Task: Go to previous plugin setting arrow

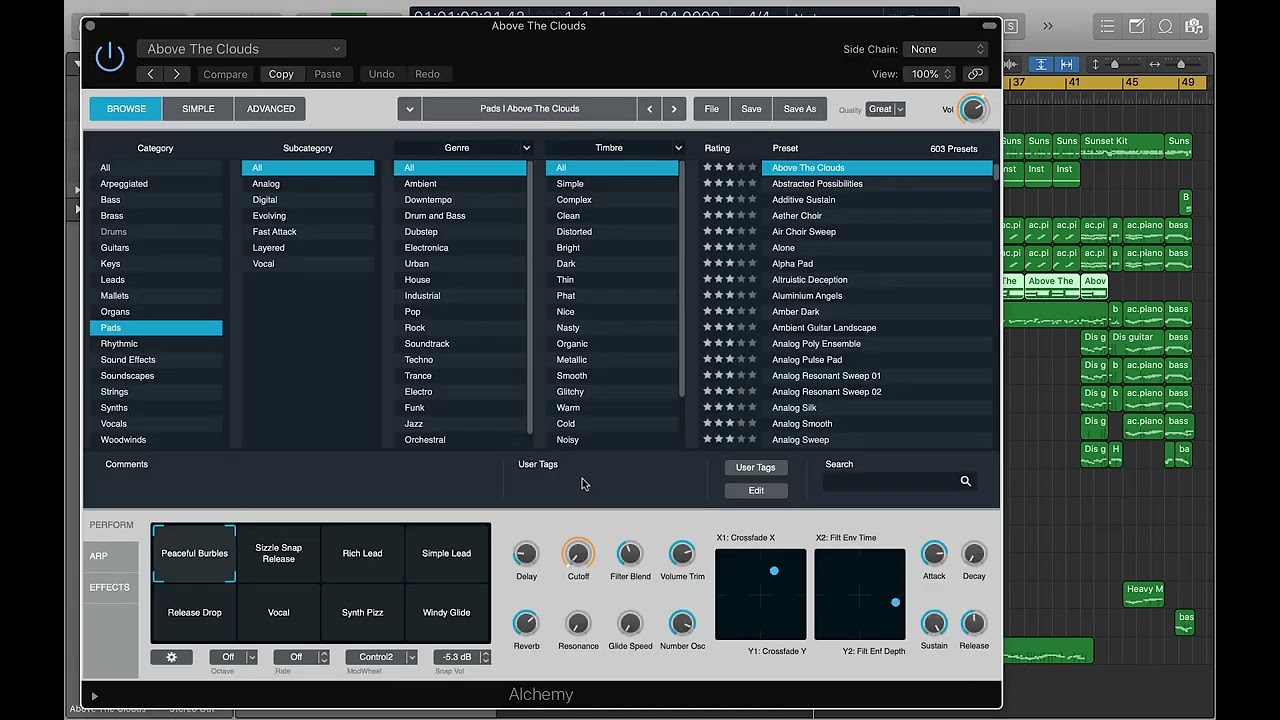Action: 151,74
